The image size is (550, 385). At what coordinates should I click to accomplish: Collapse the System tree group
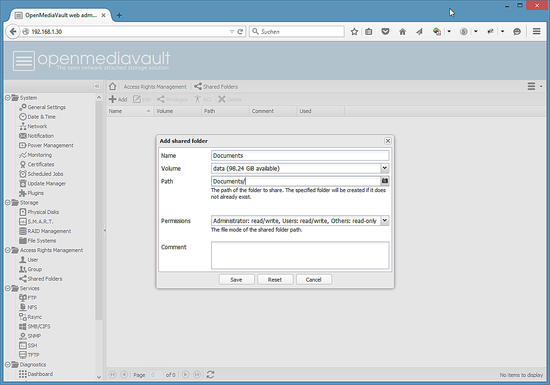[x=8, y=97]
